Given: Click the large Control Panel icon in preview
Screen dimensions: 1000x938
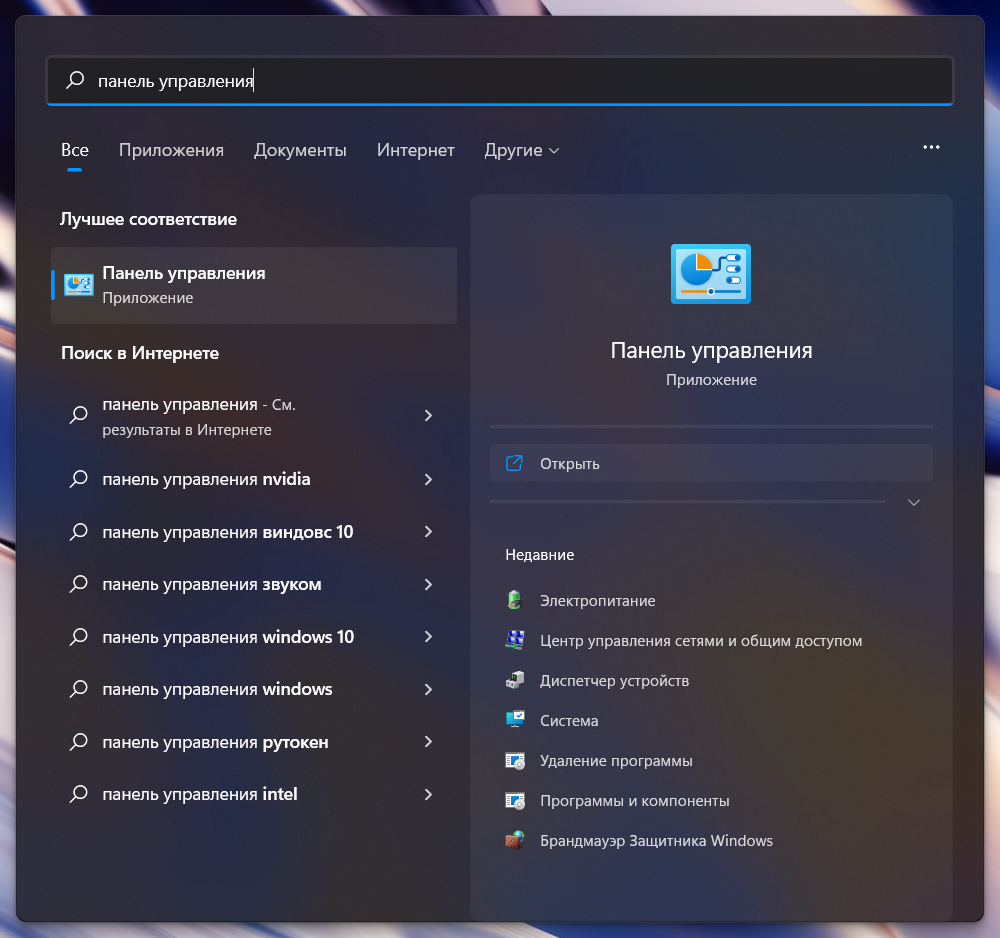Looking at the screenshot, I should click(x=710, y=274).
